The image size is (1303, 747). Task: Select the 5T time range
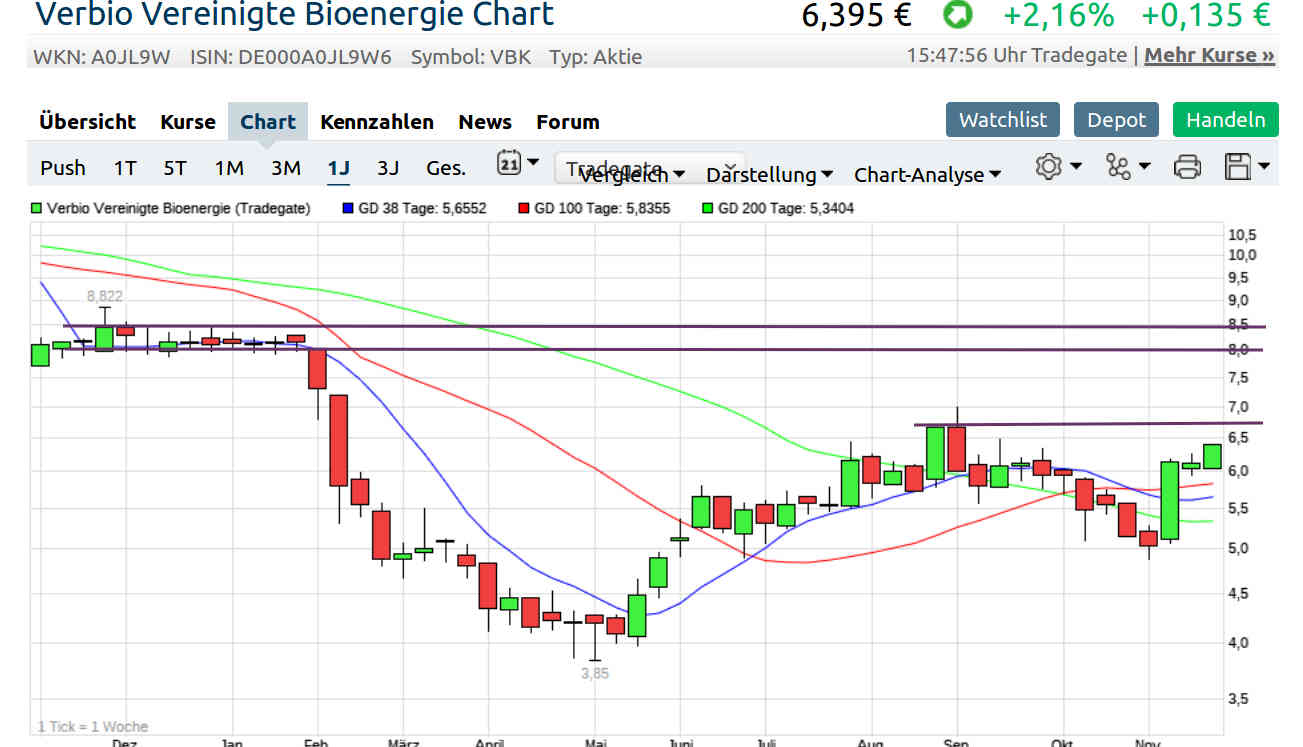(175, 168)
